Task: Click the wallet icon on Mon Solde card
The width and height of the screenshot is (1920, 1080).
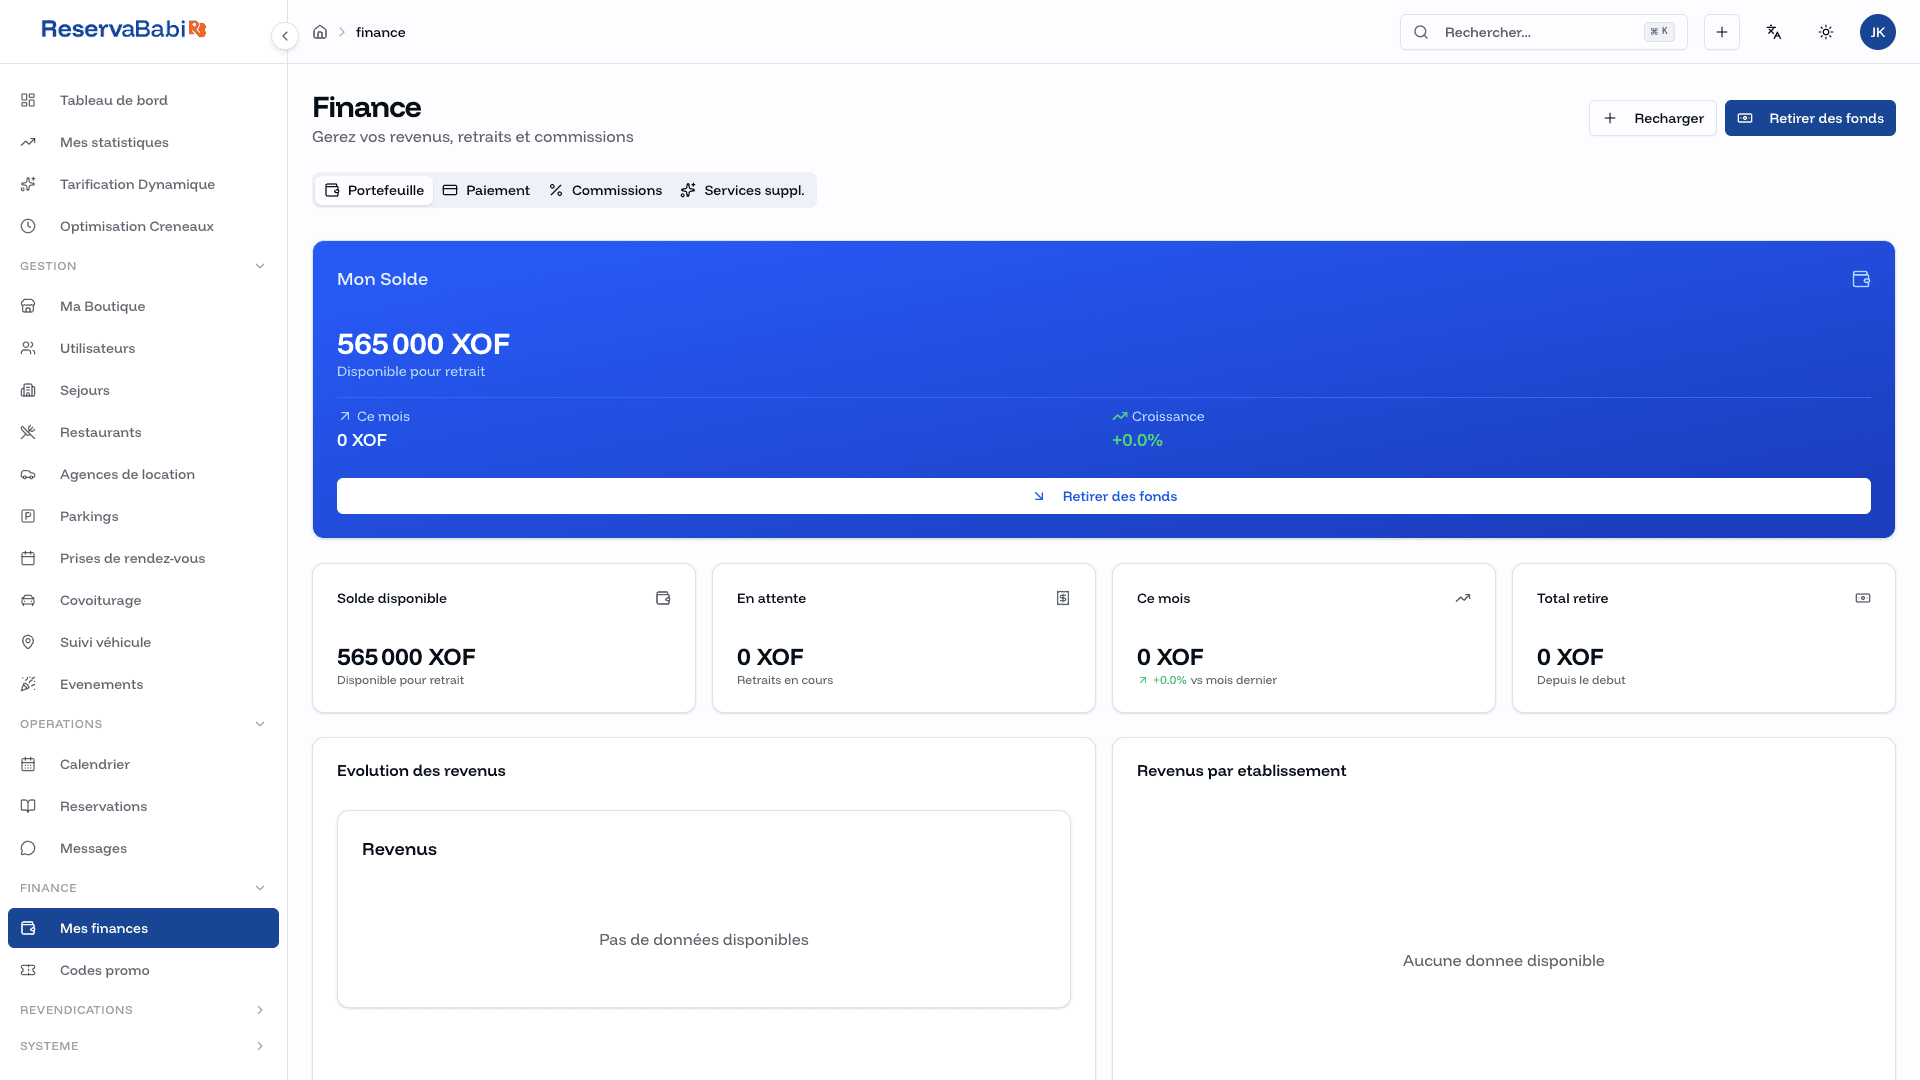Action: (x=1861, y=279)
